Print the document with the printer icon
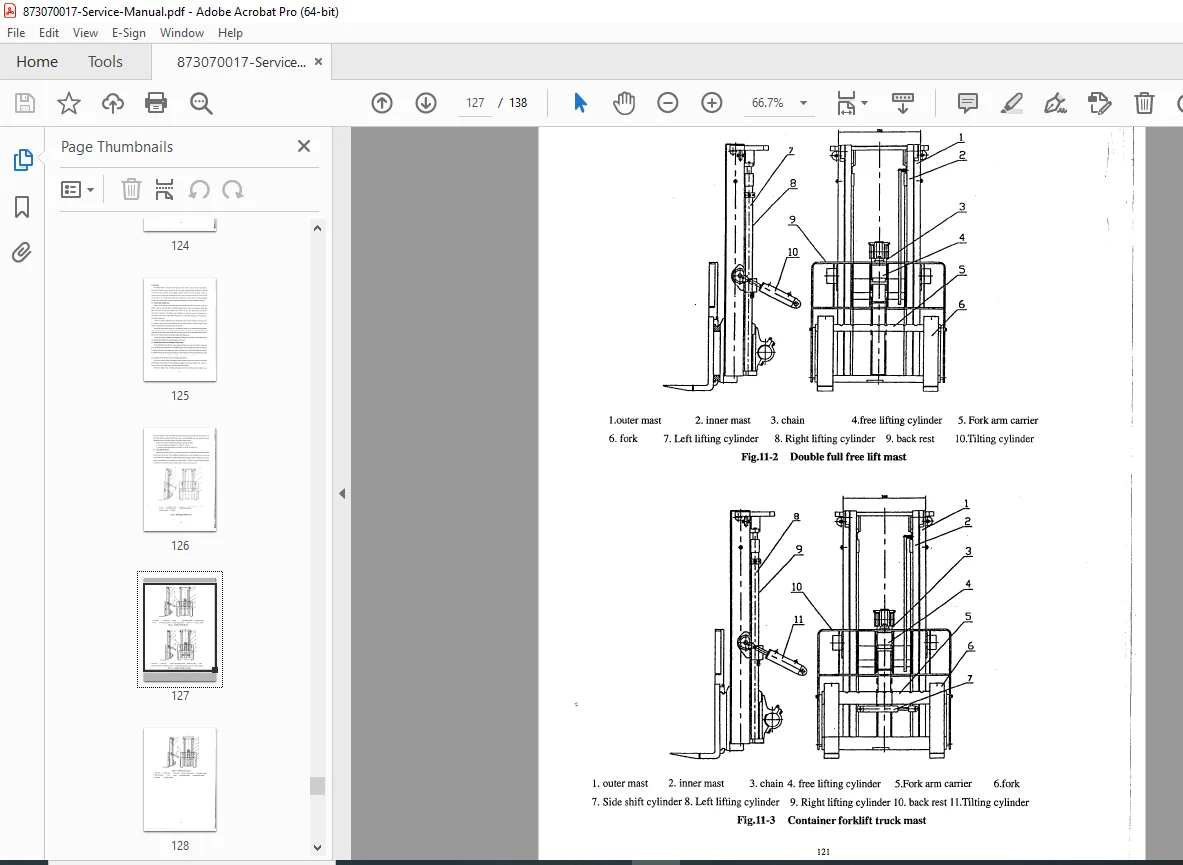Viewport: 1183px width, 865px height. (x=156, y=103)
